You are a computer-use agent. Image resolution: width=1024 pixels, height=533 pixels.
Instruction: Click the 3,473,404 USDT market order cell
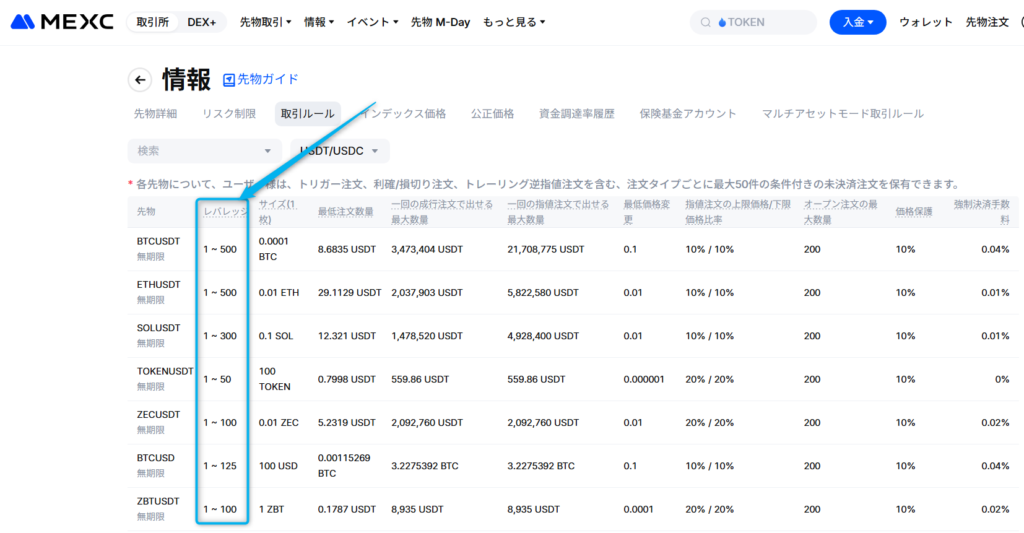click(x=427, y=249)
